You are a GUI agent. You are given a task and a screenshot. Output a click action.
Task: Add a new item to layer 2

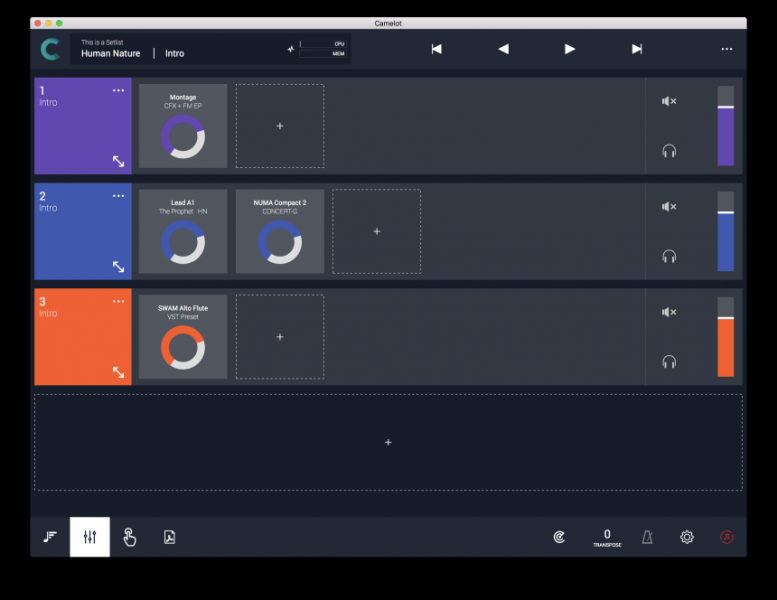pos(377,231)
